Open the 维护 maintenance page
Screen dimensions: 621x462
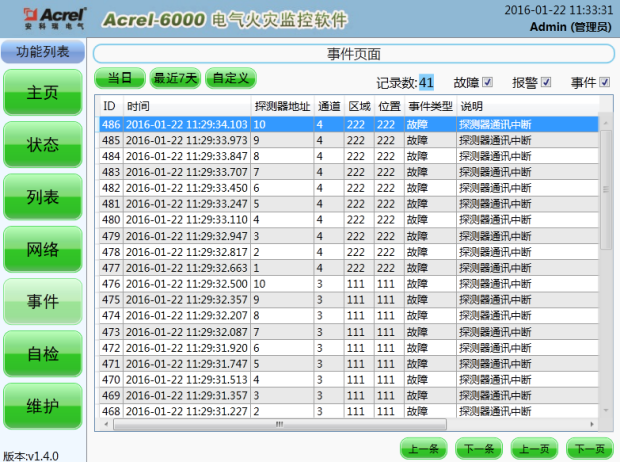click(x=42, y=406)
